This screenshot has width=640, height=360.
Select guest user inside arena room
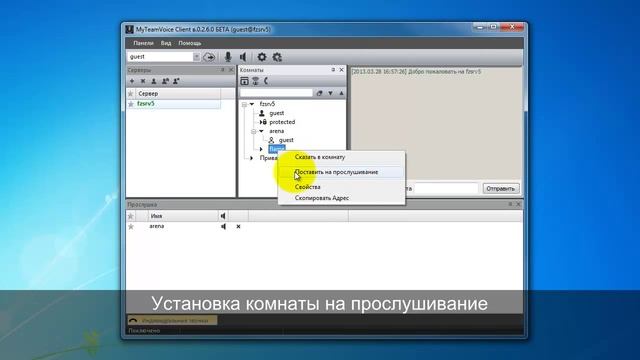pos(286,140)
